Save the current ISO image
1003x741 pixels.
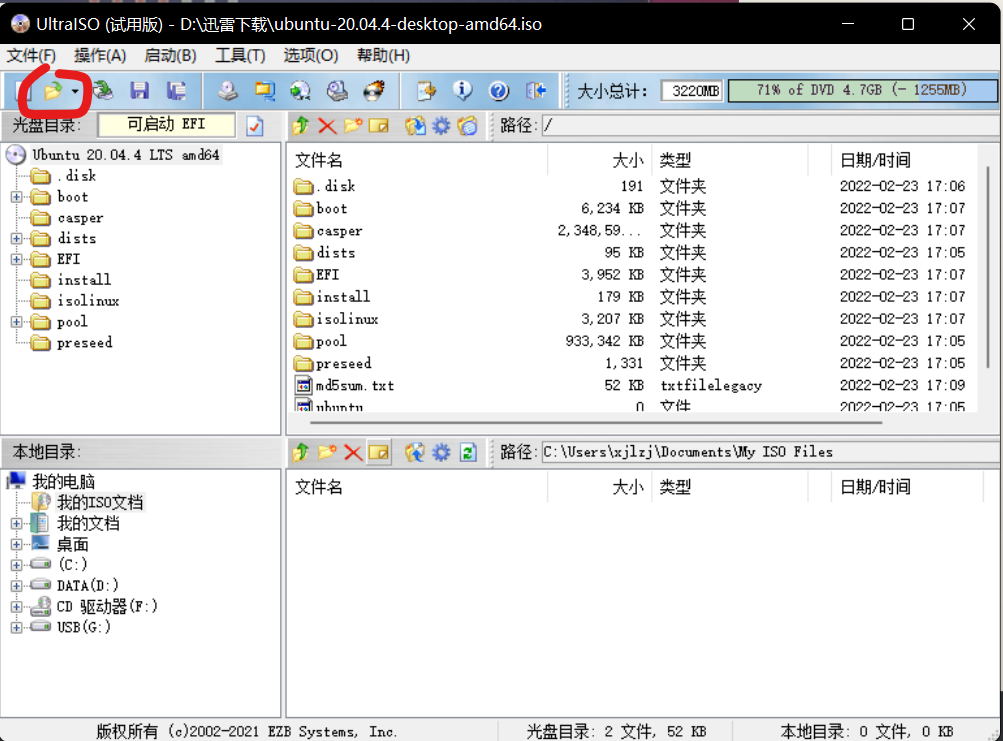click(139, 91)
